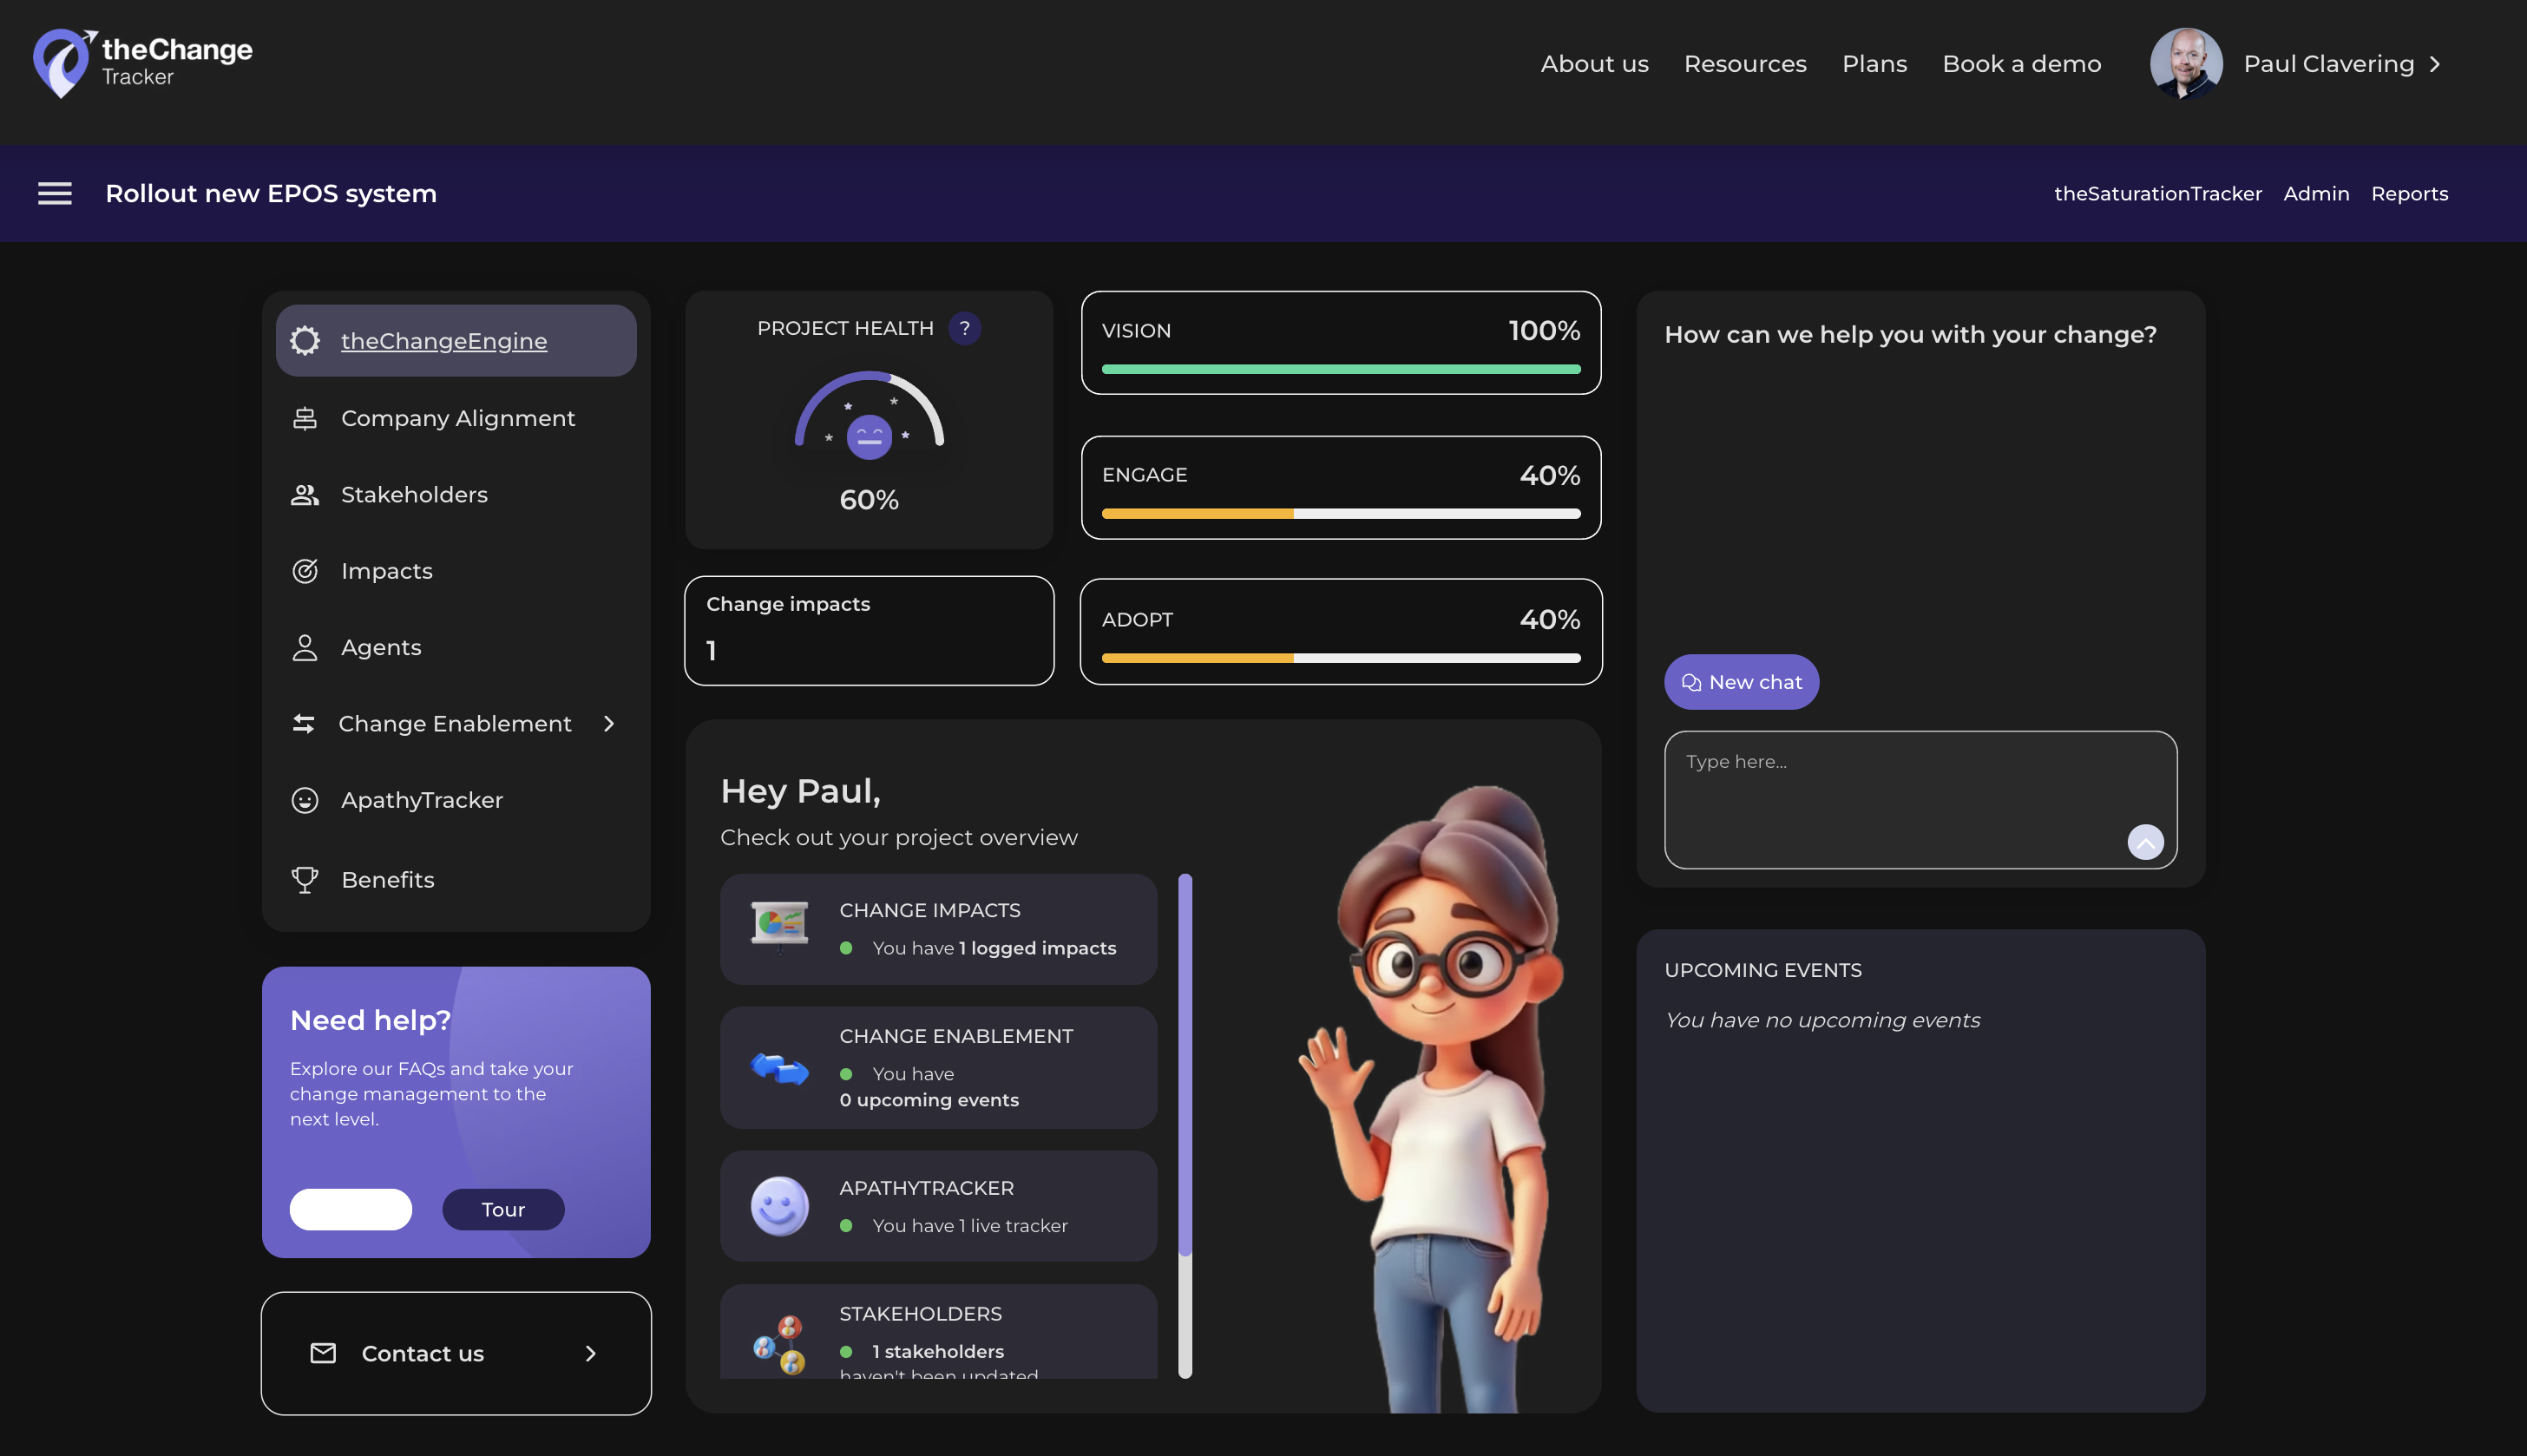Screen dimensions: 2527x1456
Task: Open the hamburger menu icon
Action: point(55,193)
